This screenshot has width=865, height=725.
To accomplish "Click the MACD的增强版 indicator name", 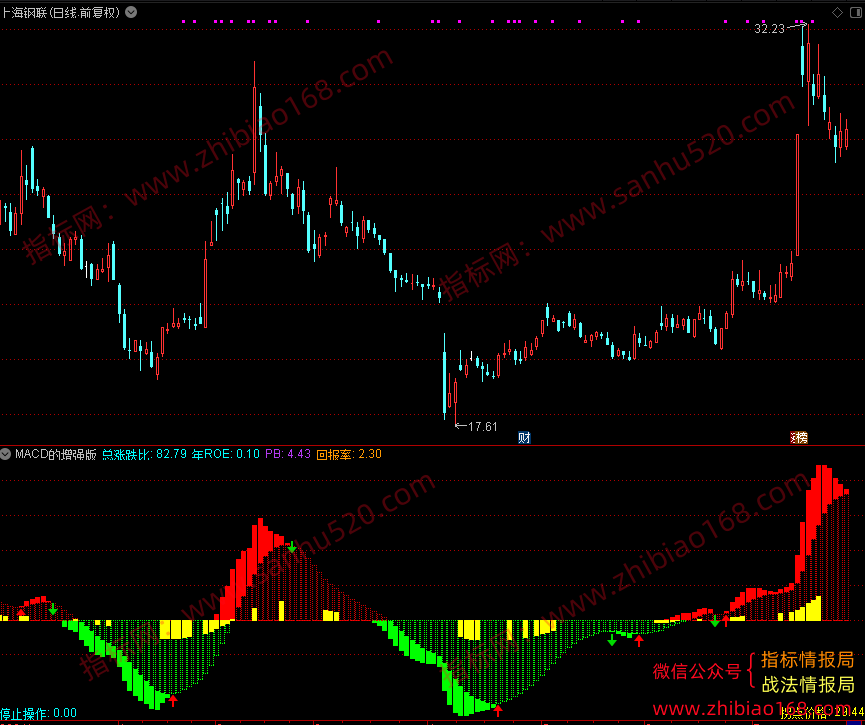I will (56, 454).
